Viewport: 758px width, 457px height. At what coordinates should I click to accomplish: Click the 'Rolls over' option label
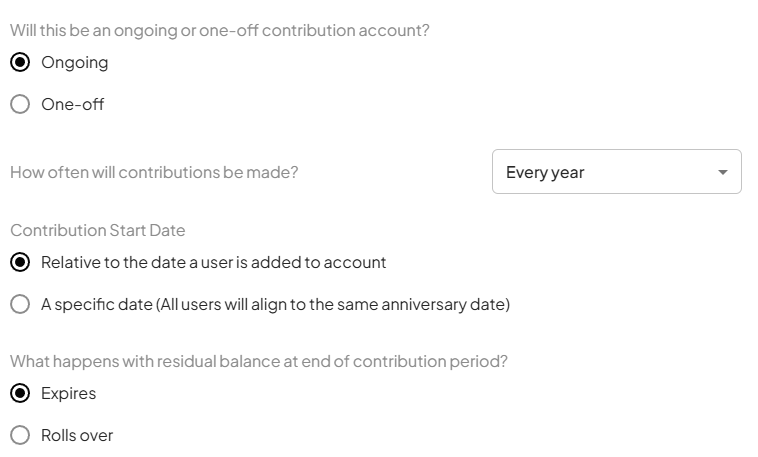point(77,435)
